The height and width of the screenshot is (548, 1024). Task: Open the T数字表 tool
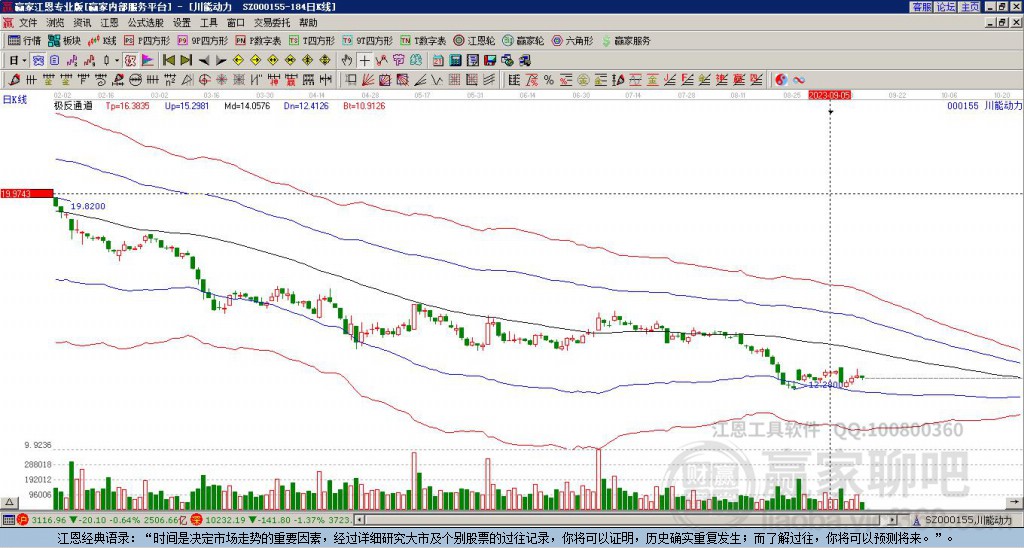(x=423, y=40)
